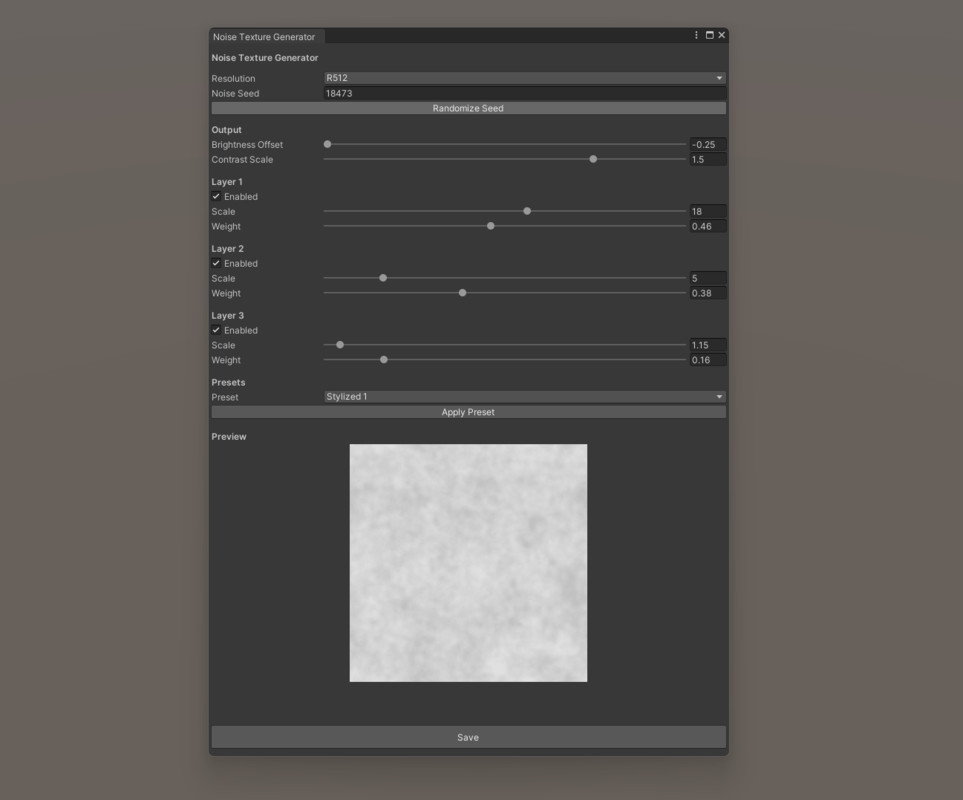Image resolution: width=963 pixels, height=800 pixels.
Task: Click the Contrast Scale label
Action: coord(242,160)
